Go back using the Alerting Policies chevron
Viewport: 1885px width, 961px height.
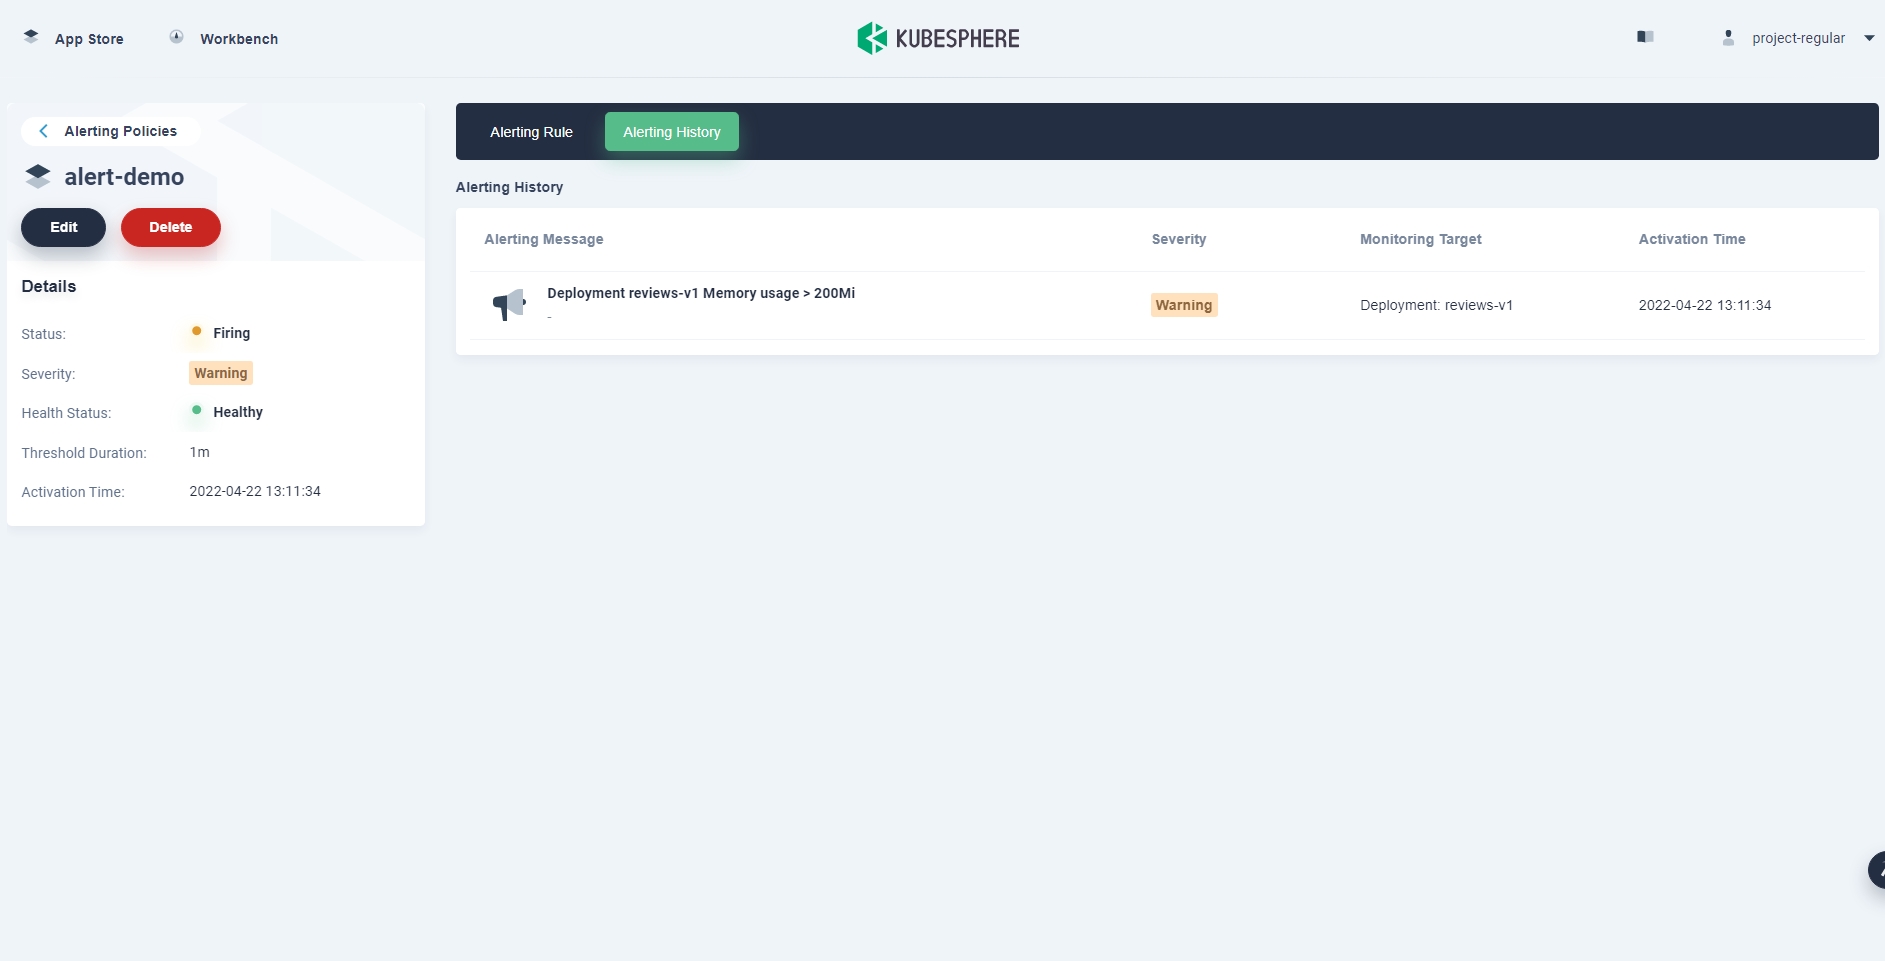click(x=43, y=131)
